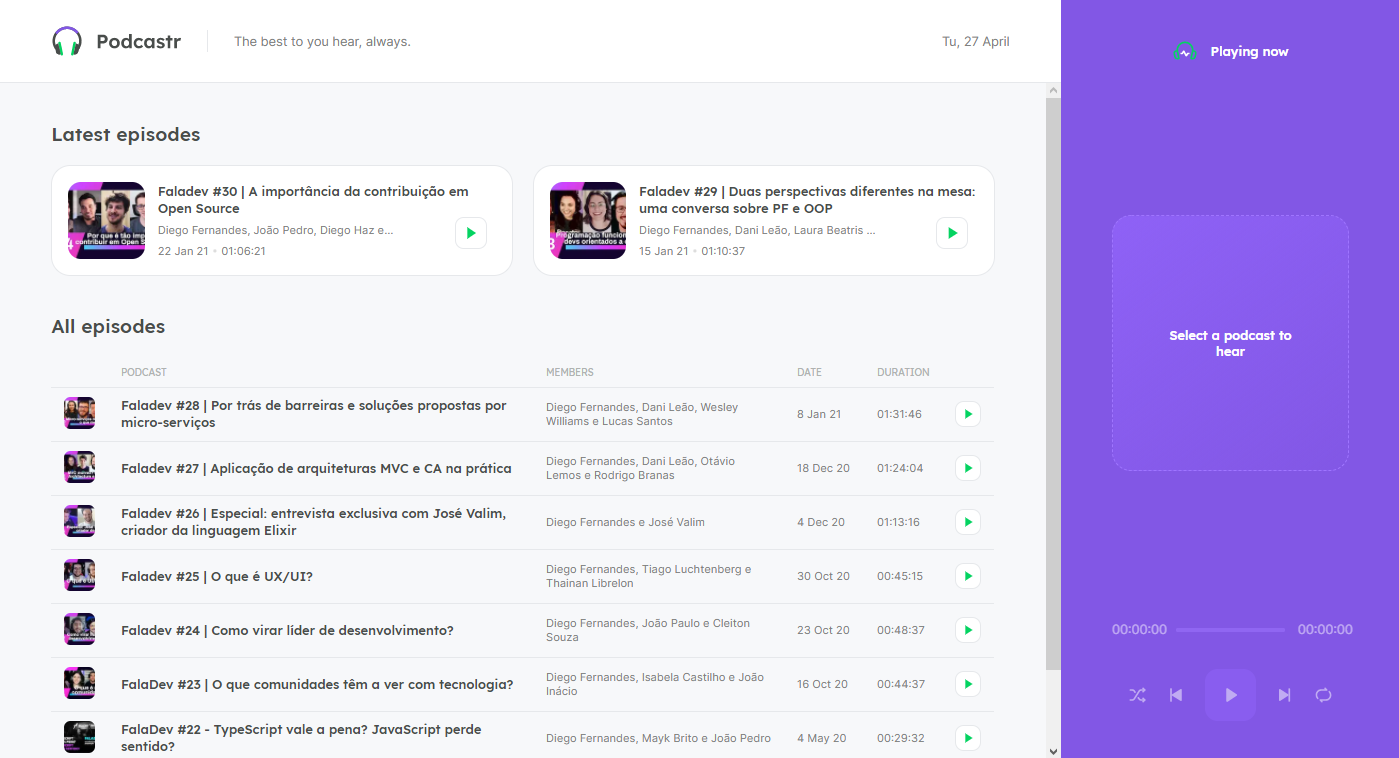Click the Podcastr headphones logo
The height and width of the screenshot is (758, 1399).
pos(67,41)
